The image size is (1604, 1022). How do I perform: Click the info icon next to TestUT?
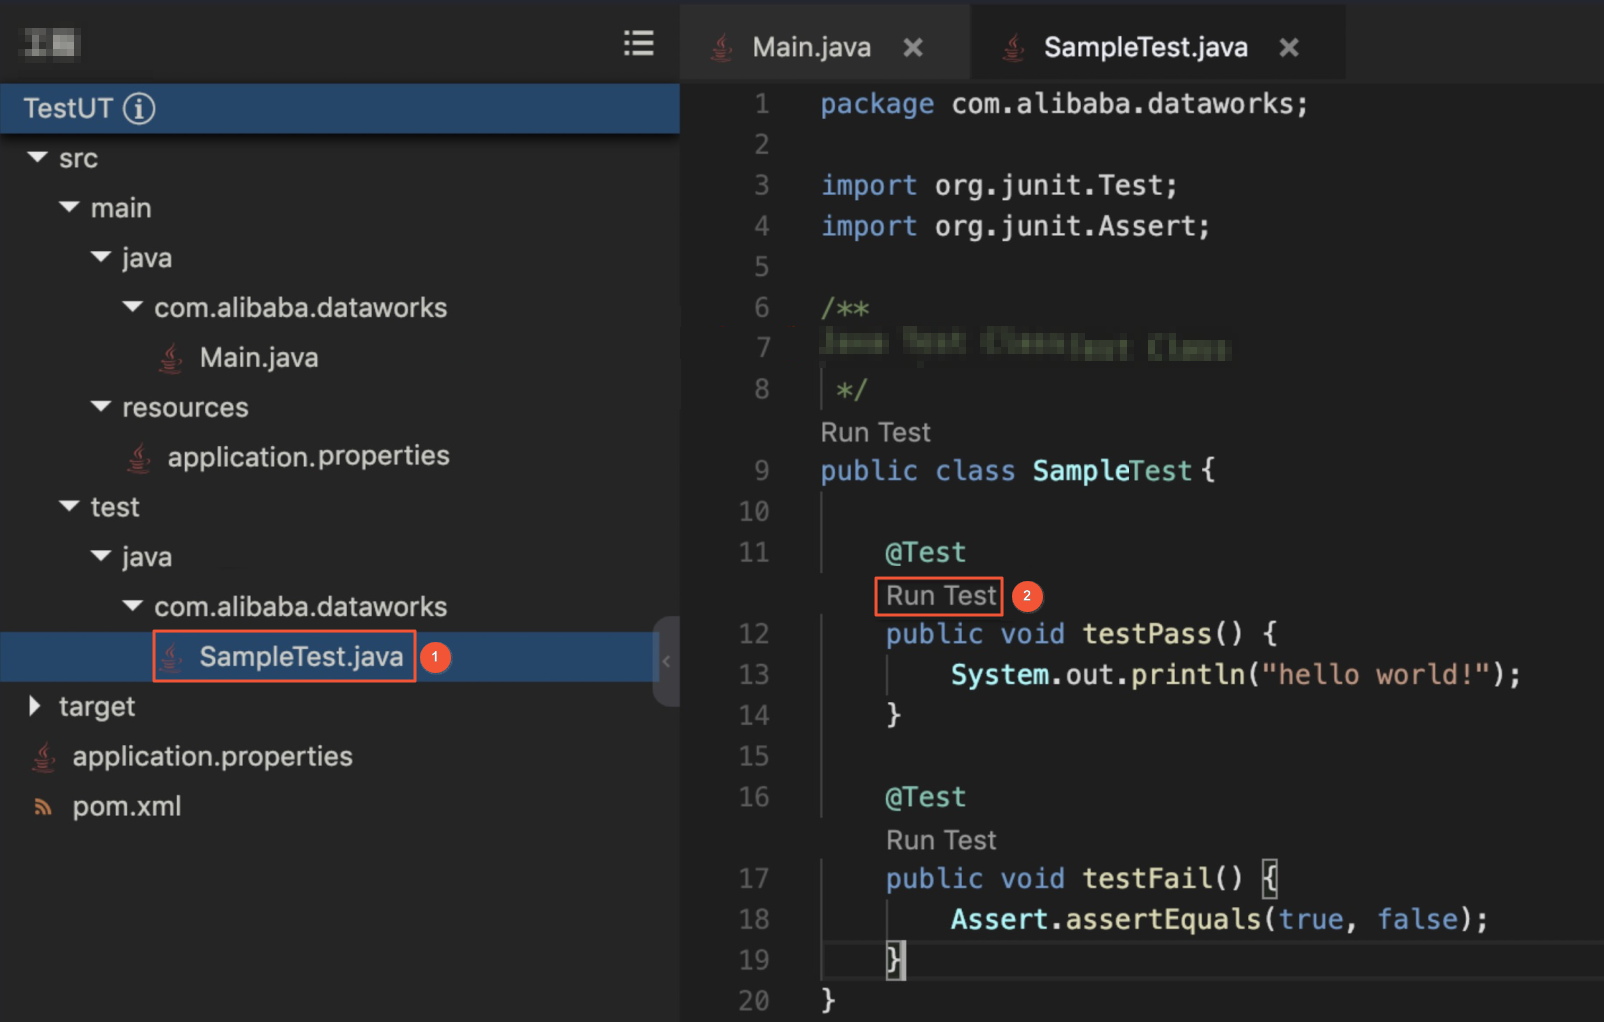pyautogui.click(x=139, y=108)
